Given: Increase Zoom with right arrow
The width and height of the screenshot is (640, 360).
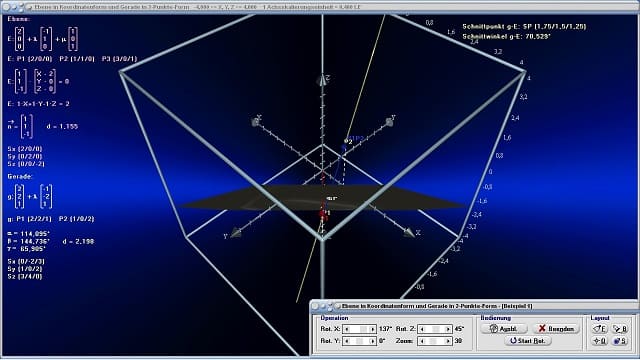Looking at the screenshot, I should pos(448,341).
